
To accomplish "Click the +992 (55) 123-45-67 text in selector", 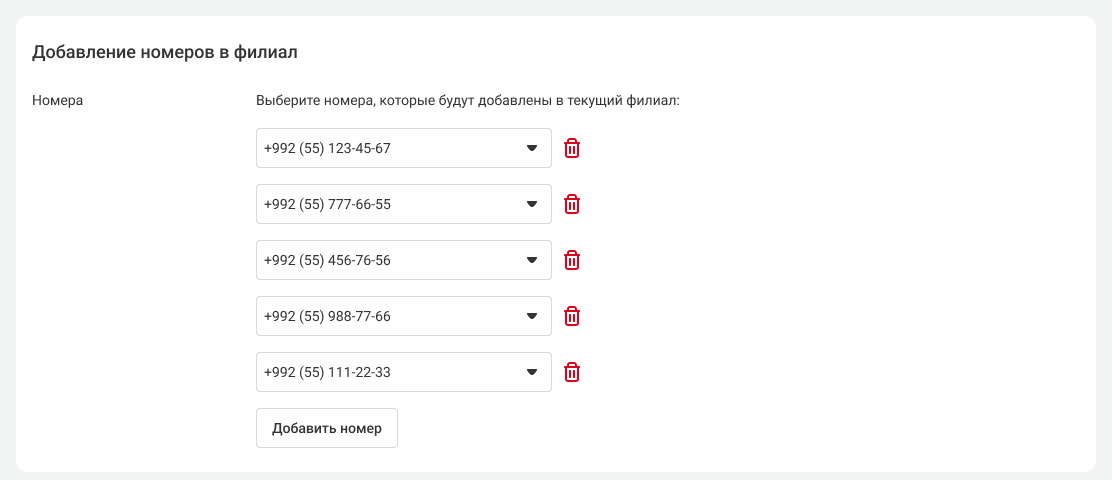I will 327,148.
